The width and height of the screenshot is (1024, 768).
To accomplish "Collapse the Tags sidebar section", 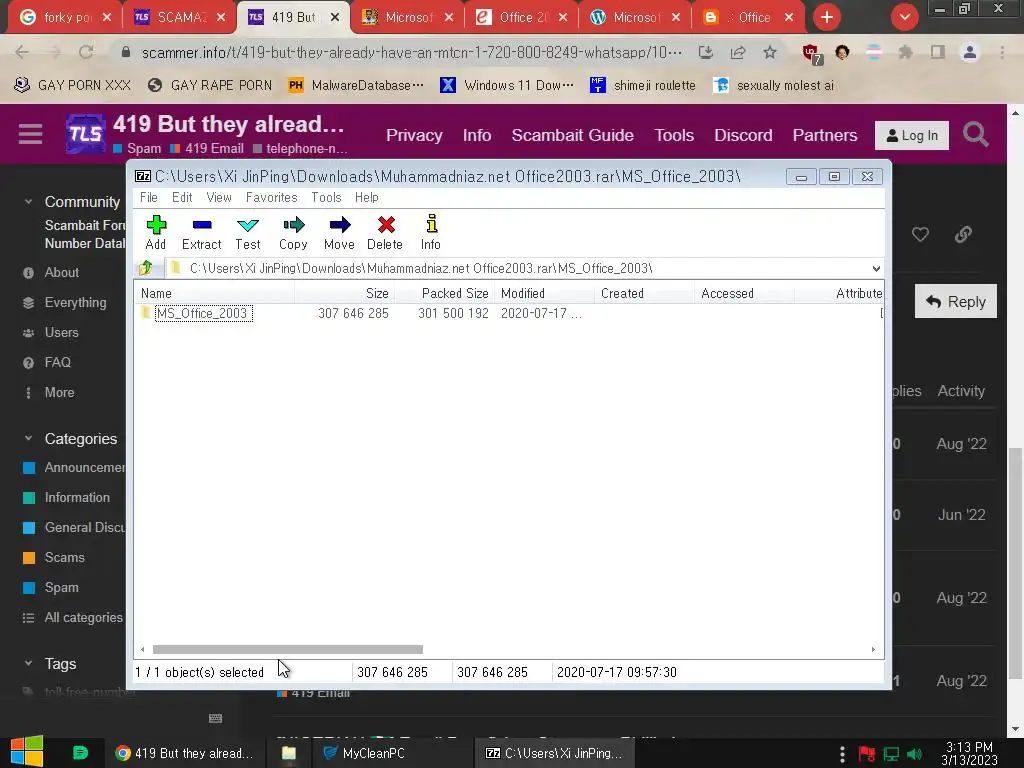I will (28, 664).
